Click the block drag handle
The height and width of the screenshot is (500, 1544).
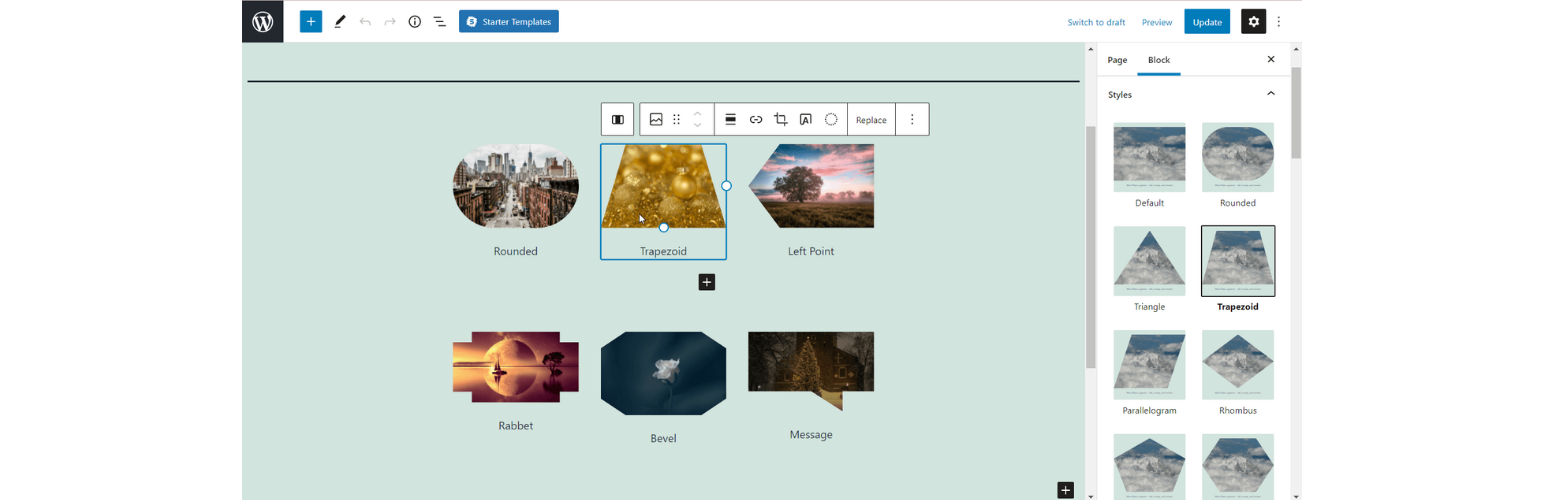[677, 119]
